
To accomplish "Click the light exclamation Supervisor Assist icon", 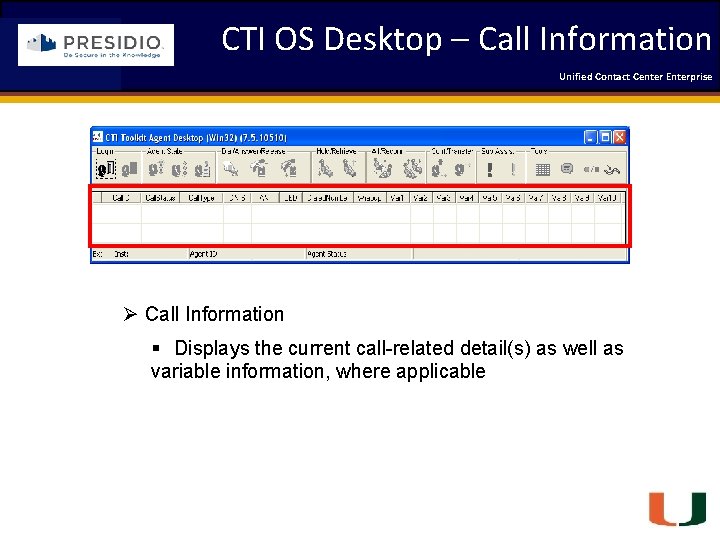I will point(513,169).
